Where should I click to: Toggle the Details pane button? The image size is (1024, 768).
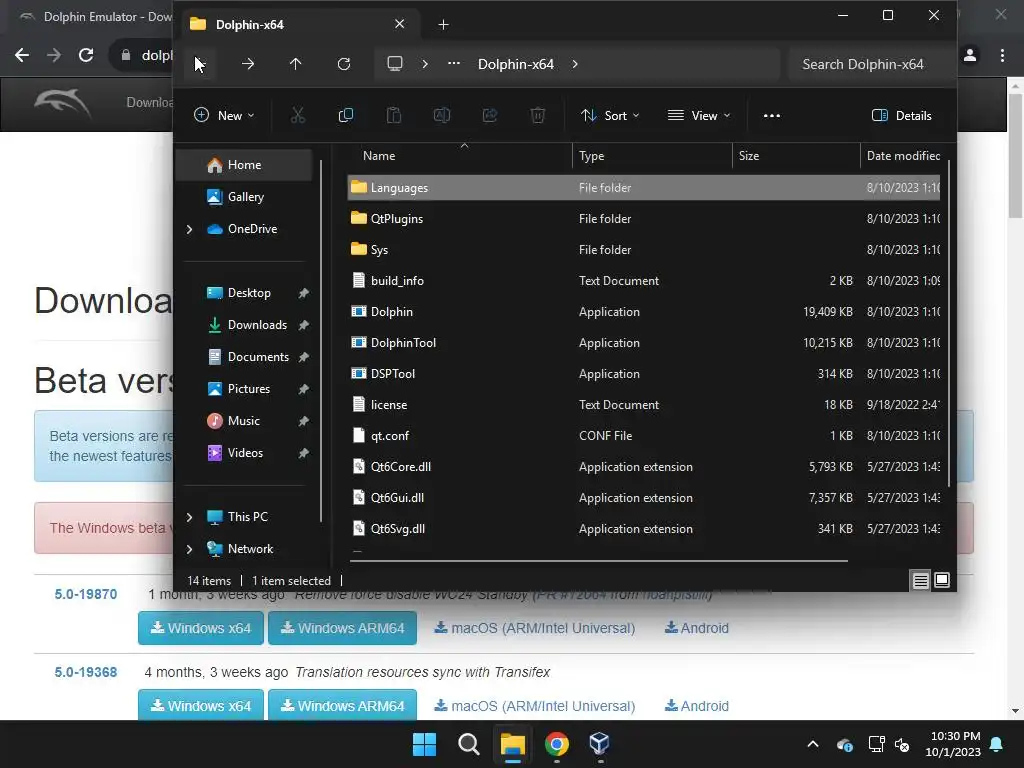coord(901,116)
